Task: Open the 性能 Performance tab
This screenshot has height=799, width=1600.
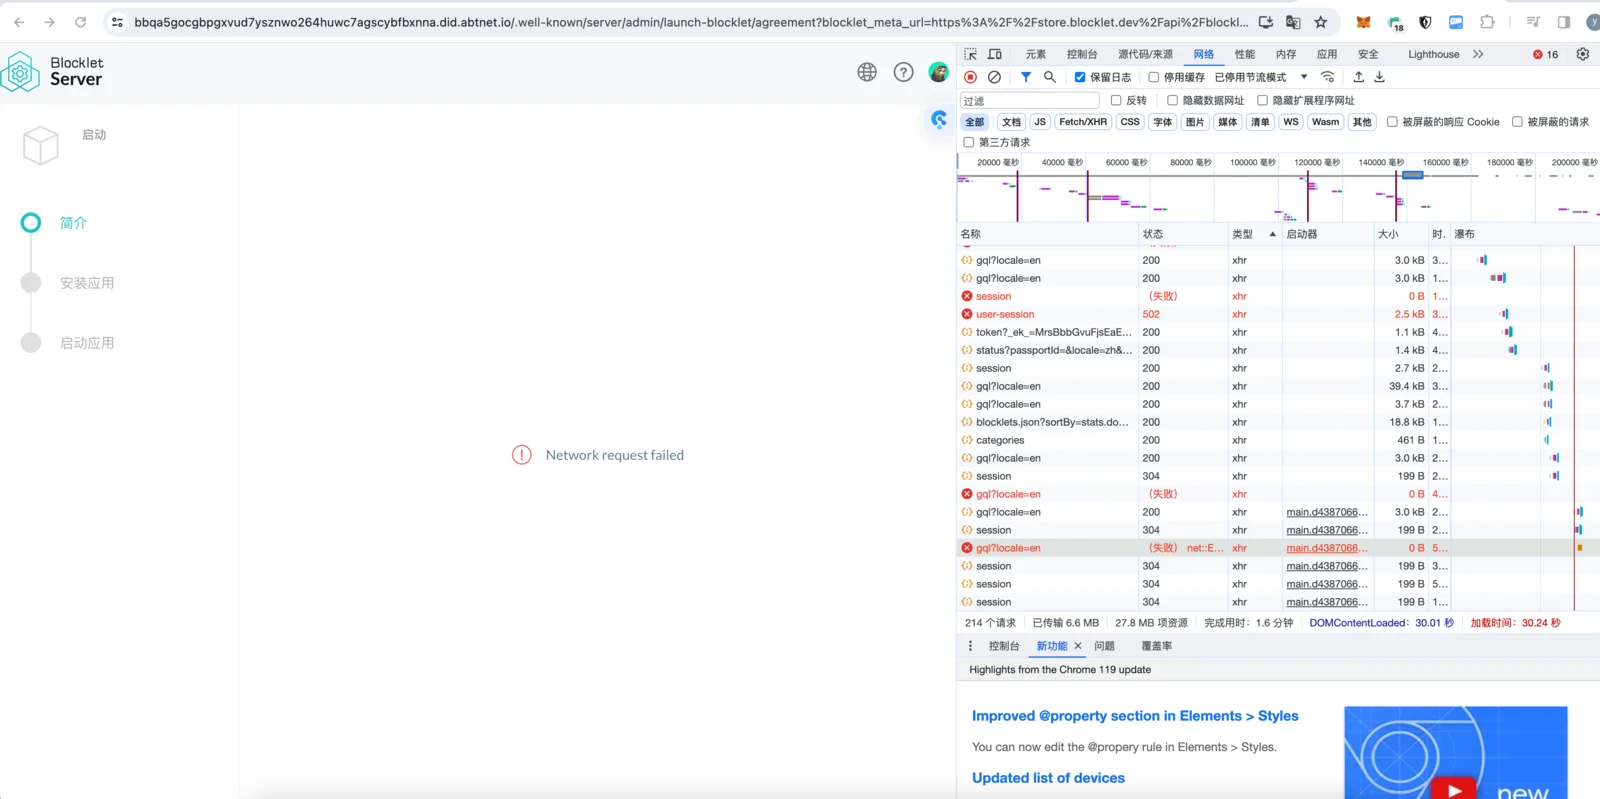Action: pos(1245,54)
